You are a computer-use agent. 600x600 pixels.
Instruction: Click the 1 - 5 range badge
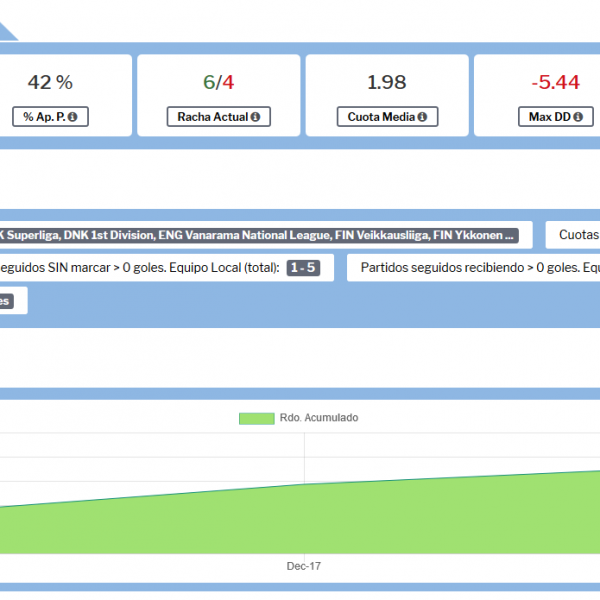point(303,268)
